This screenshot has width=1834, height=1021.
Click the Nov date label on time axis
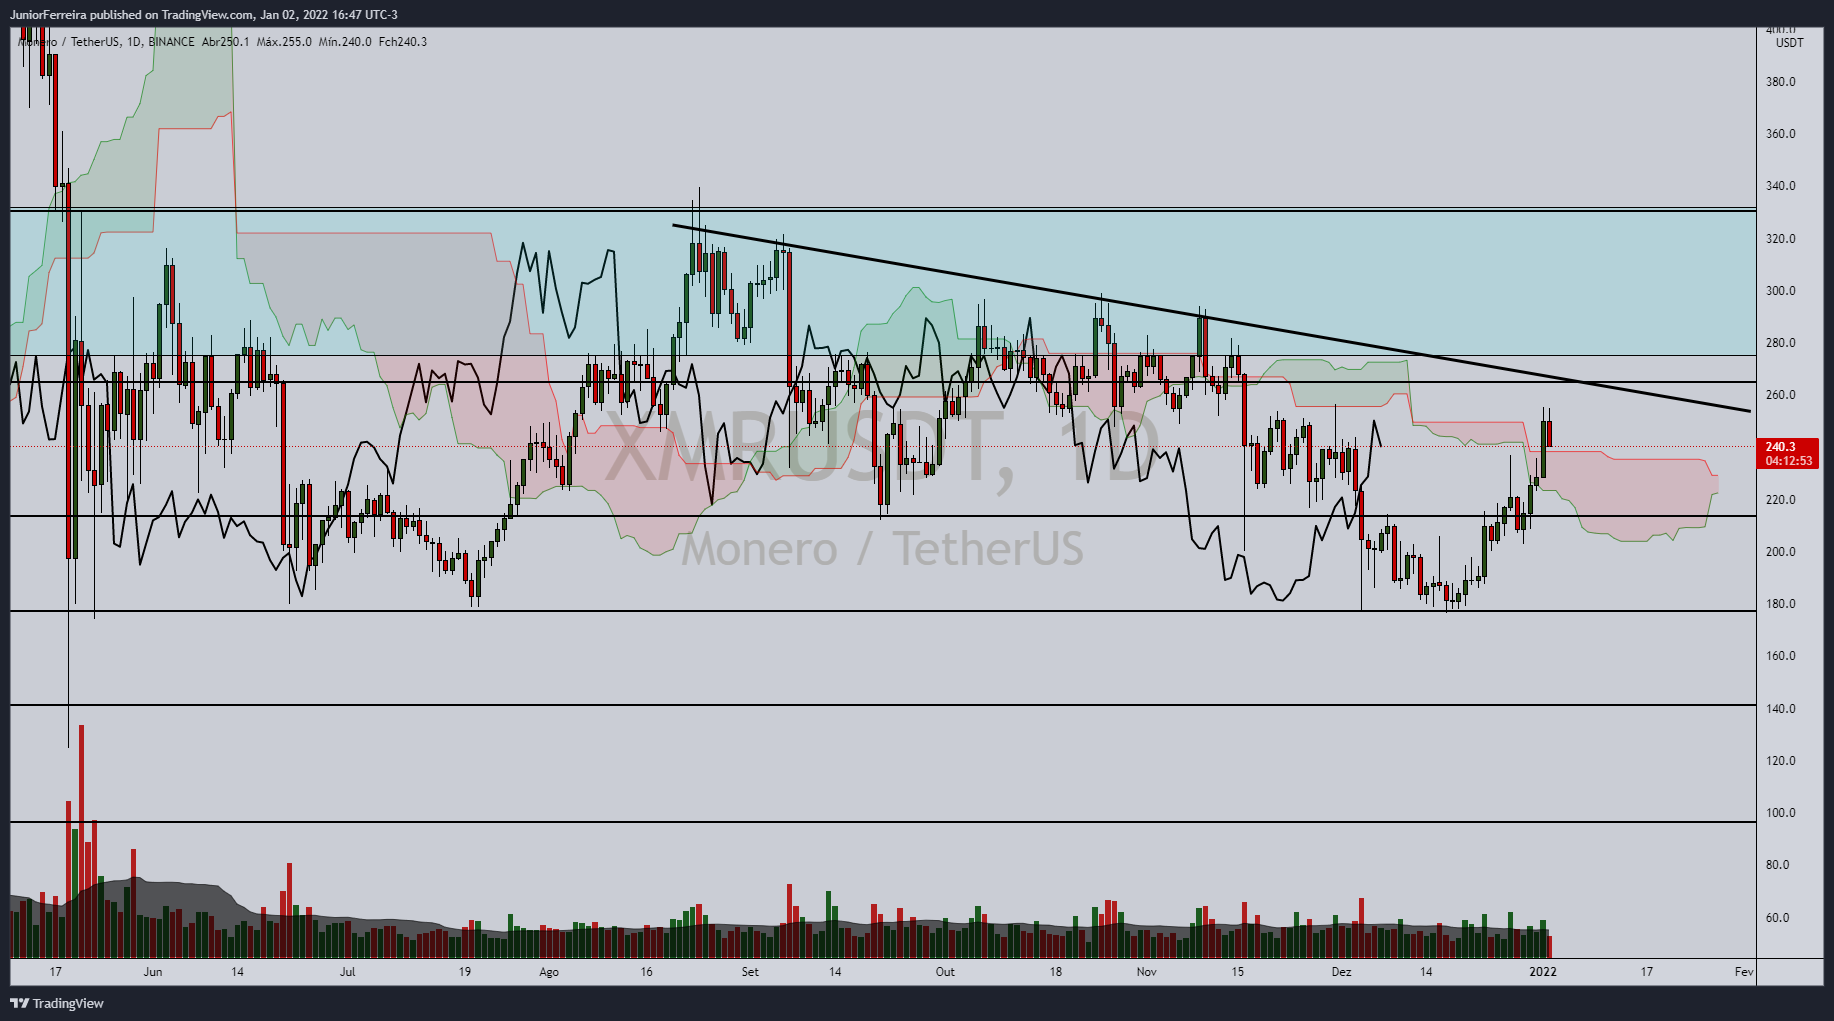pos(1146,972)
